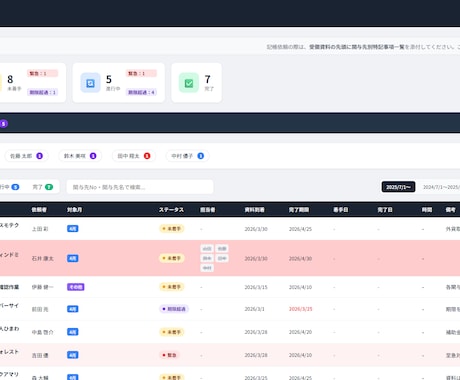Screen dimensions: 460x380
Task: Sort by the 対象月 column header
Action: click(74, 210)
